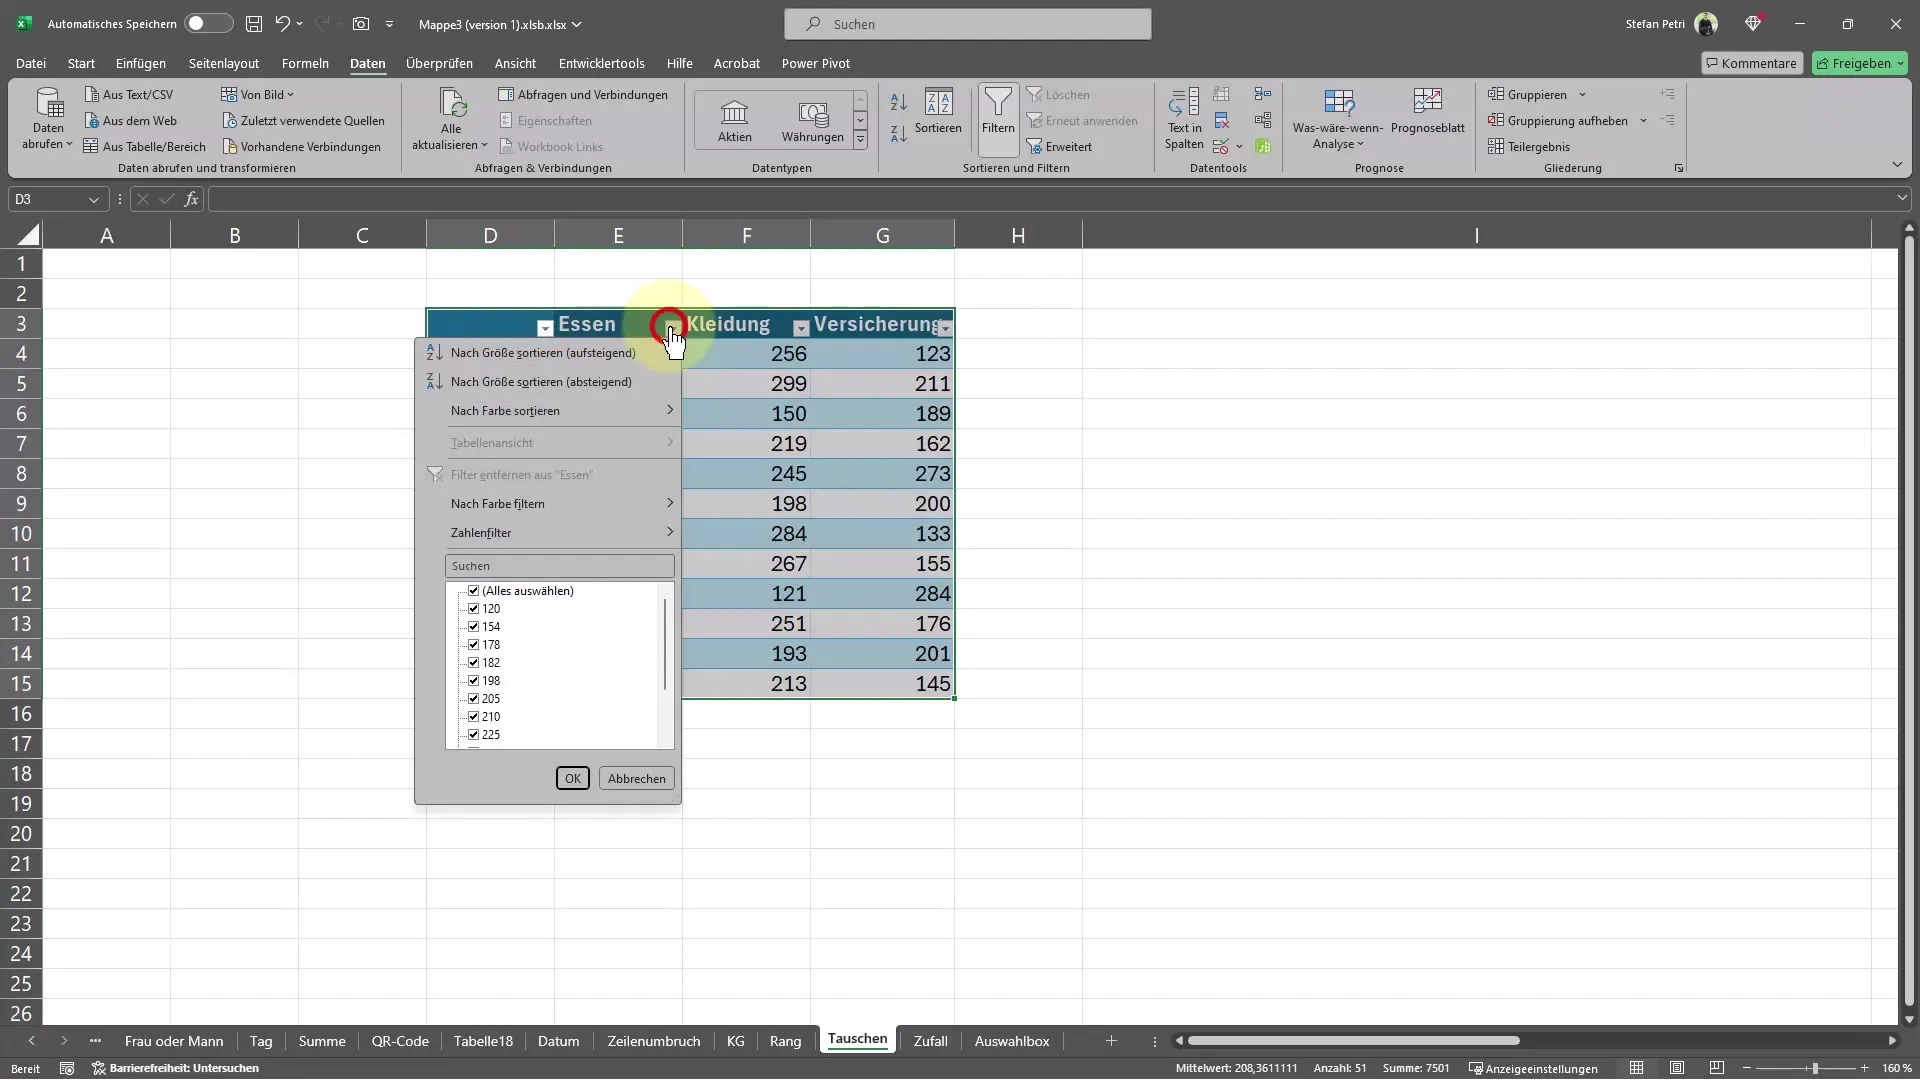
Task: Toggle Automatisches Speichern switch
Action: pos(208,23)
